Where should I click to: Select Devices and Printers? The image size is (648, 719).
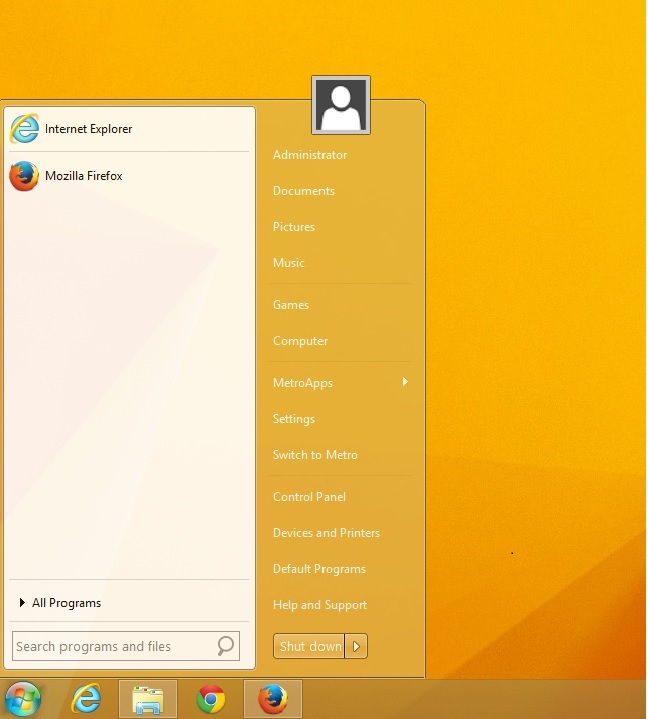(326, 533)
